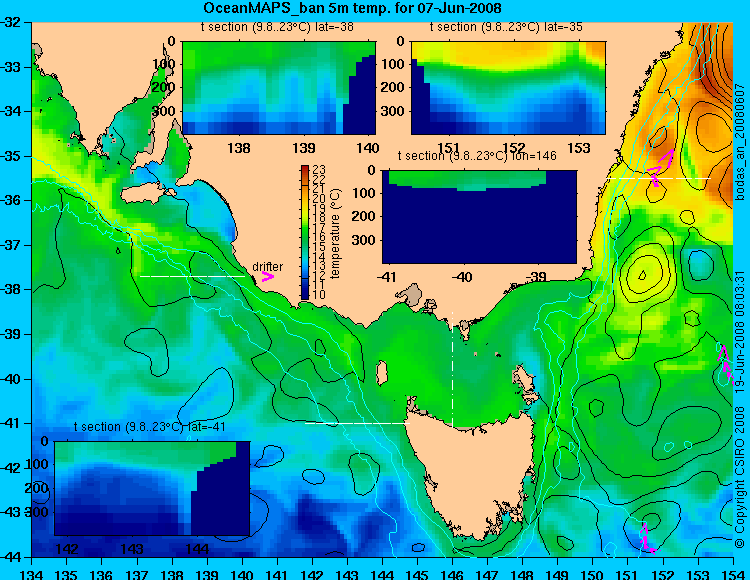Click latitude '-38' on the main left axis
The width and height of the screenshot is (750, 580).
(11, 290)
